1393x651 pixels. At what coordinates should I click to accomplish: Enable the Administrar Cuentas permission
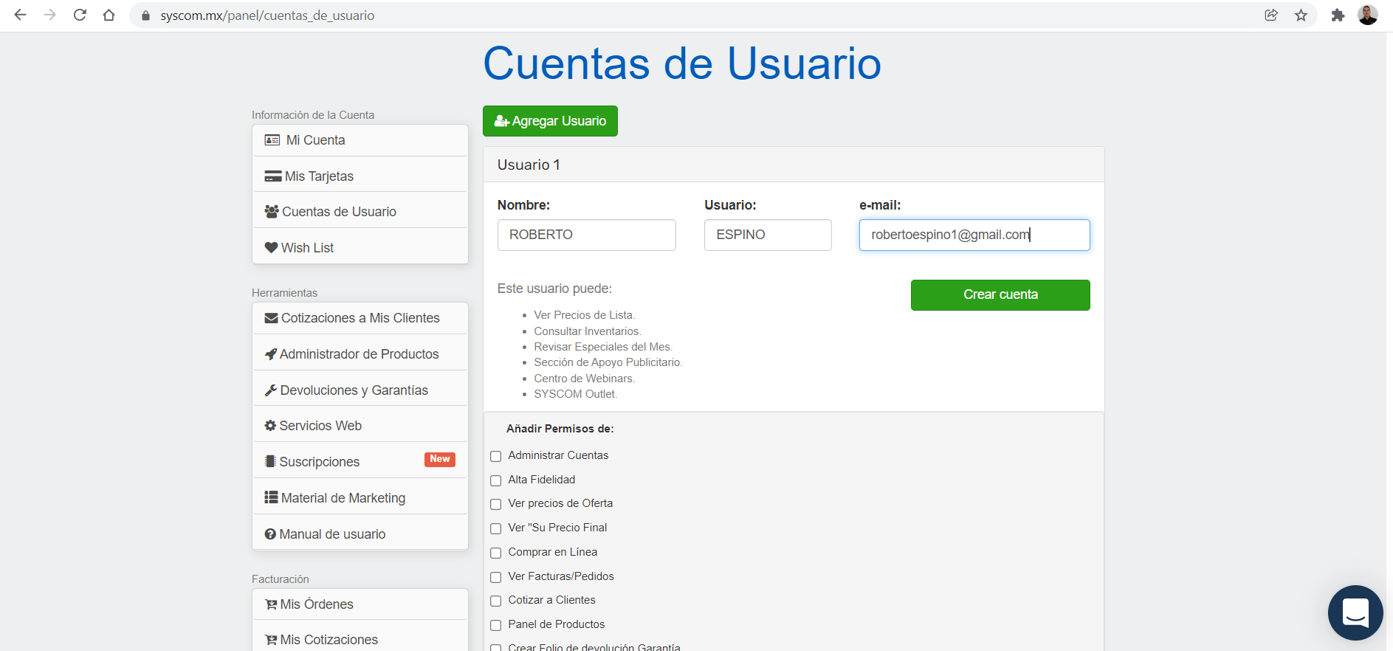pos(496,456)
